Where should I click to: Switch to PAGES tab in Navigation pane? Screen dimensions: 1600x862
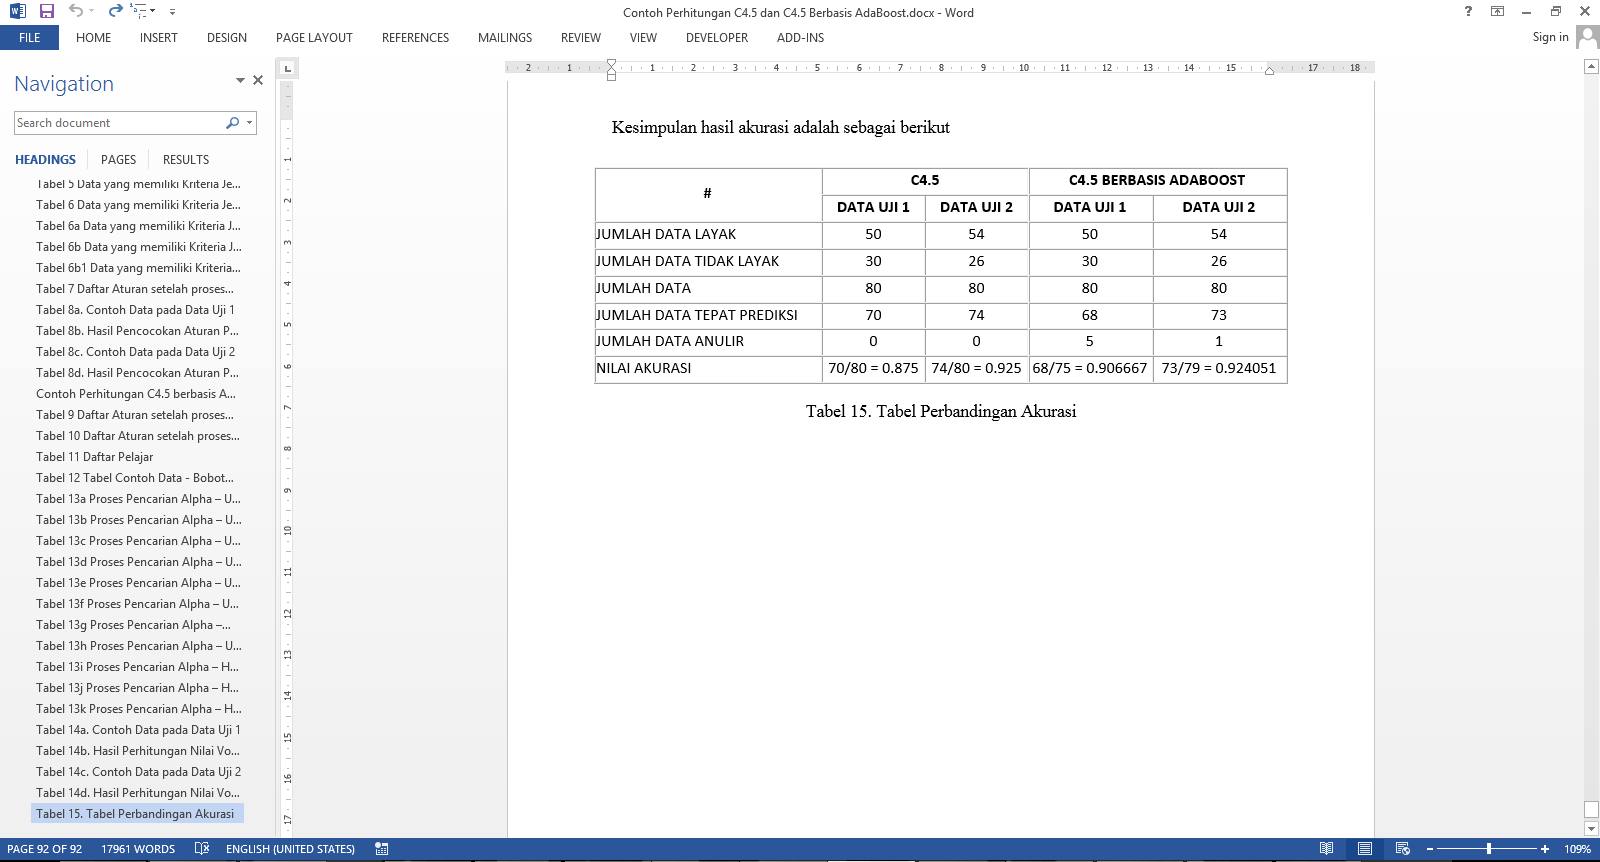[x=118, y=160]
